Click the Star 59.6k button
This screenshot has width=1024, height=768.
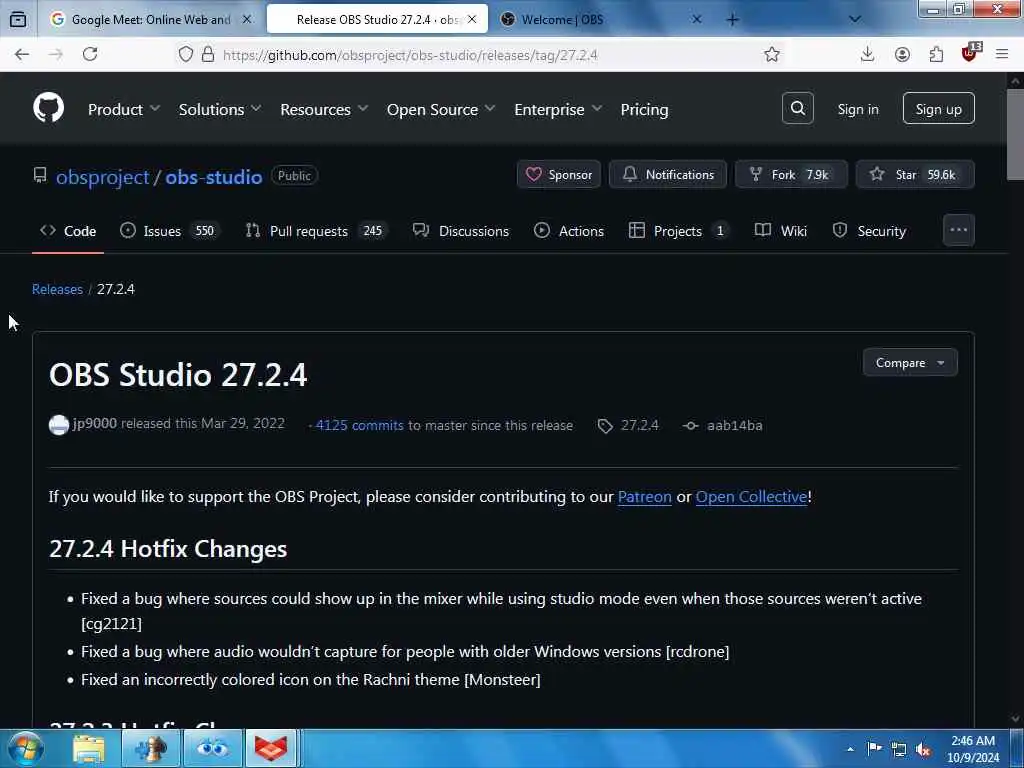(915, 174)
